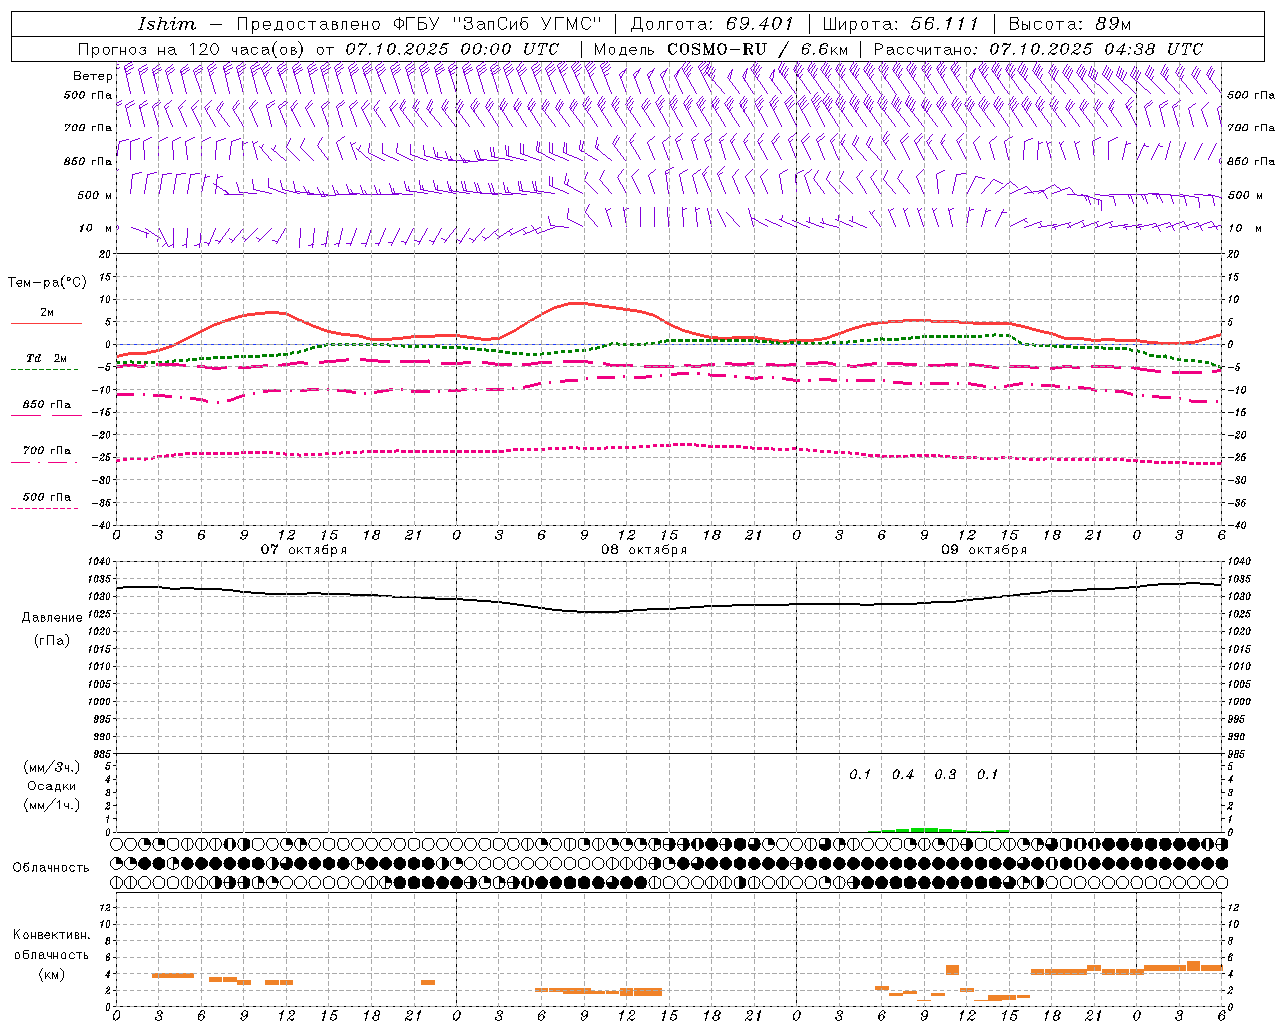The width and height of the screenshot is (1280, 1024).
Task: Select the 'Осадки' precipitation label
Action: click(52, 786)
